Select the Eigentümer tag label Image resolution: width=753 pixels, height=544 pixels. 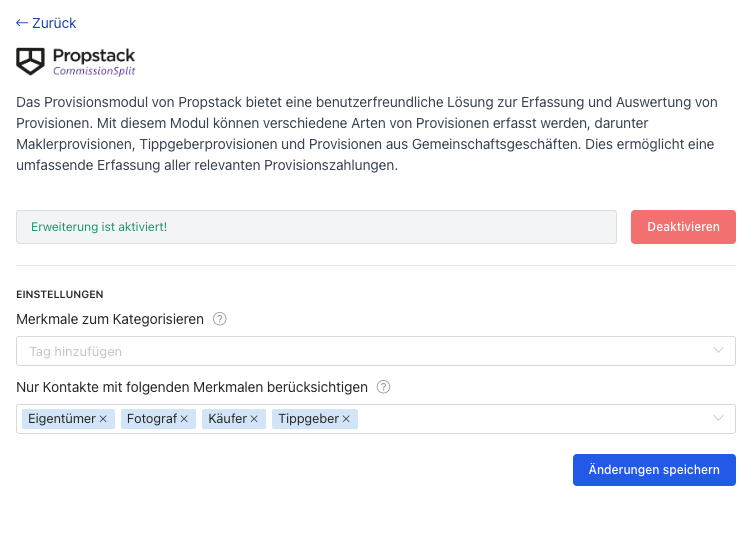click(62, 419)
